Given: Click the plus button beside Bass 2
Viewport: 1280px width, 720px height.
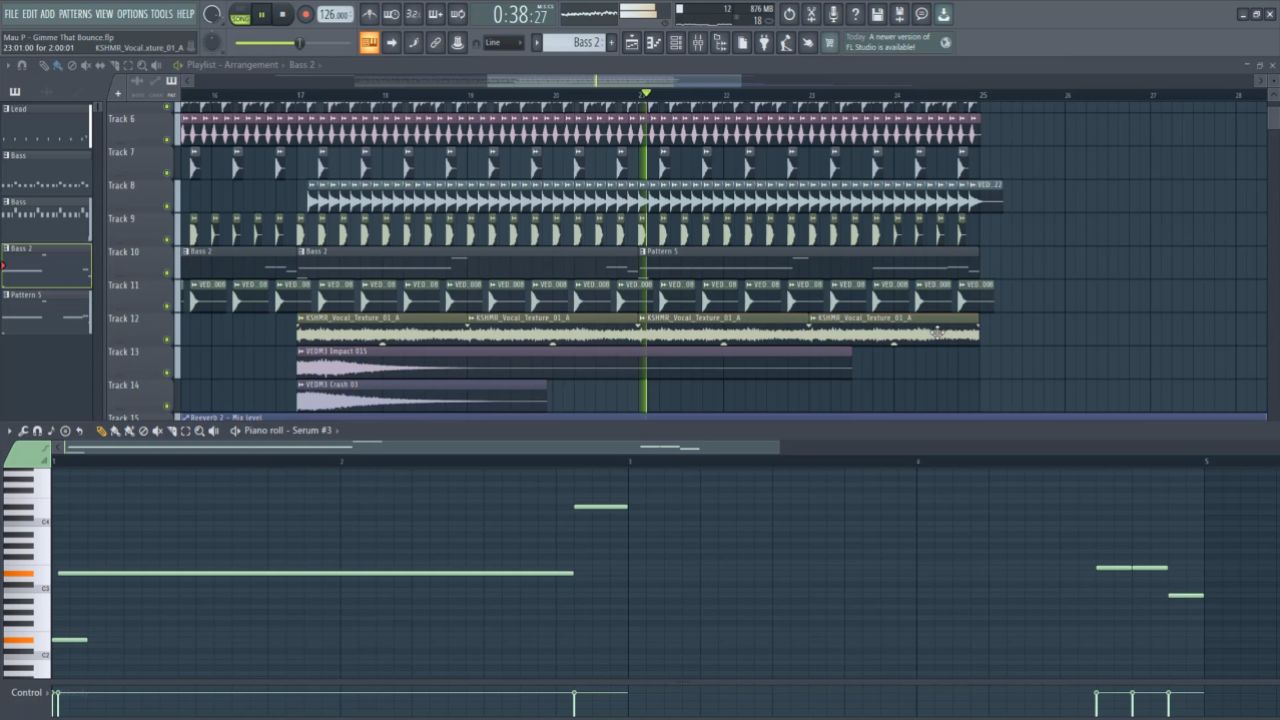Looking at the screenshot, I should coord(610,43).
